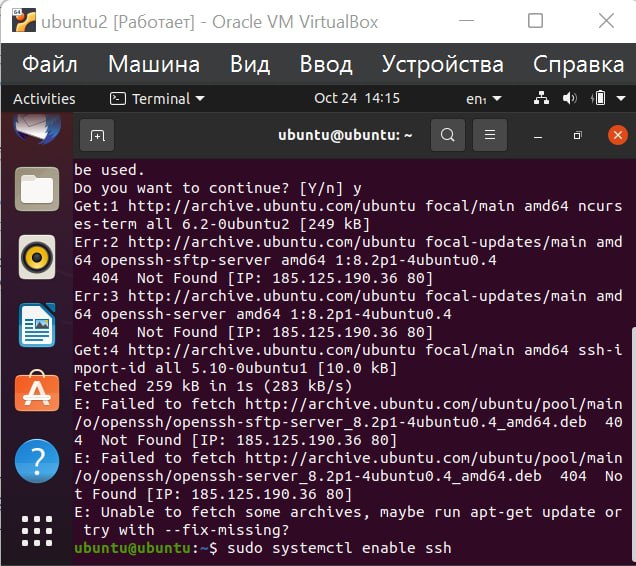Open the Справка menu
This screenshot has height=566, width=636.
tap(578, 64)
